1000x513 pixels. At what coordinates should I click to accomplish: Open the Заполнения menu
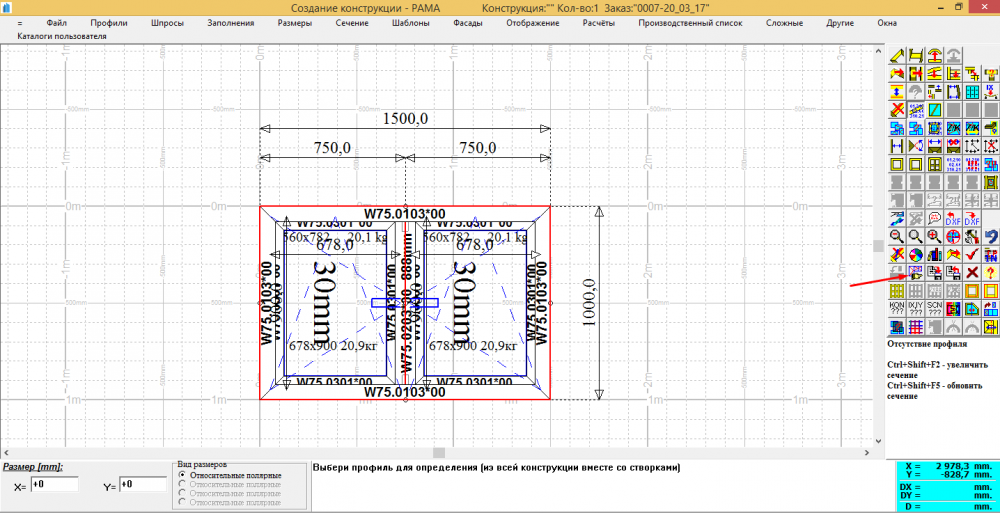point(231,23)
